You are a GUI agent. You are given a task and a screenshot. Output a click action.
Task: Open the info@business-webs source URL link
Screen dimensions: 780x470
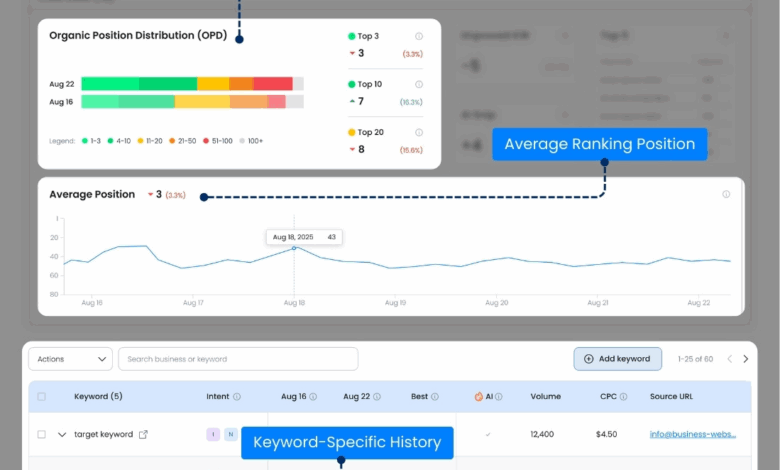click(692, 435)
